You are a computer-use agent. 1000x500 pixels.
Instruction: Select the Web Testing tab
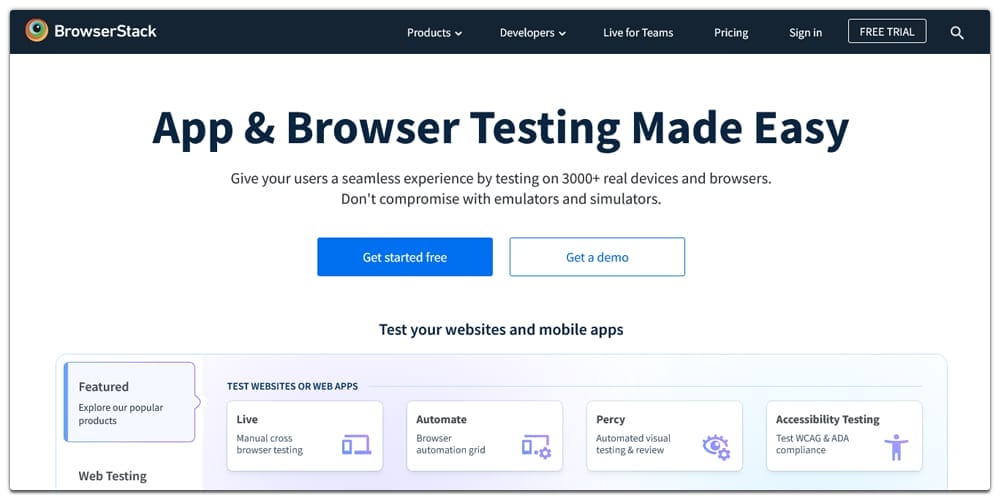coord(112,476)
